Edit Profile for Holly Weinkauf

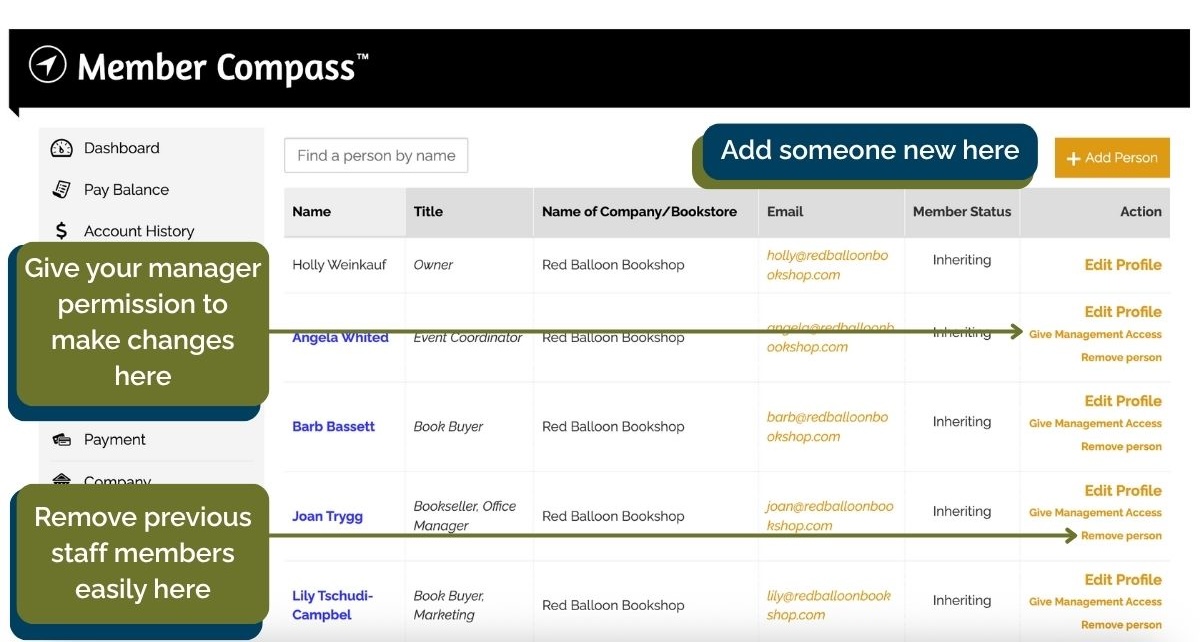coord(1122,265)
